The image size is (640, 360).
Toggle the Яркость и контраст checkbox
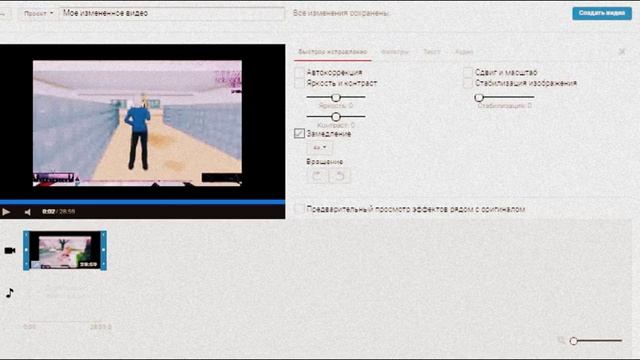tap(299, 83)
